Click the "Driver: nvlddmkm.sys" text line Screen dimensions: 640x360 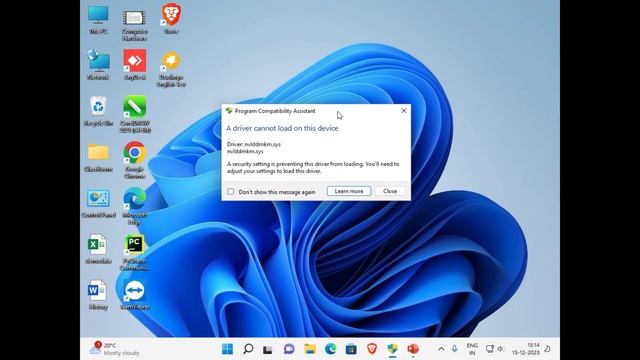click(254, 144)
